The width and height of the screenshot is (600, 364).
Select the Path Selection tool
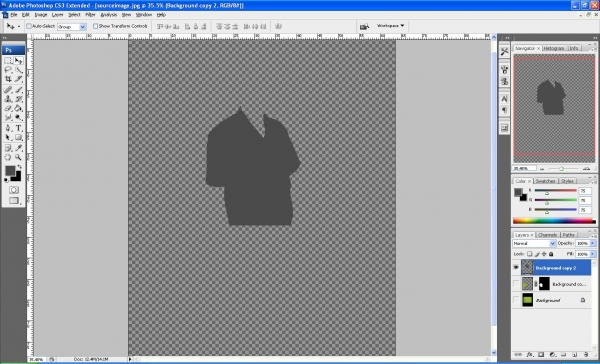(8, 137)
